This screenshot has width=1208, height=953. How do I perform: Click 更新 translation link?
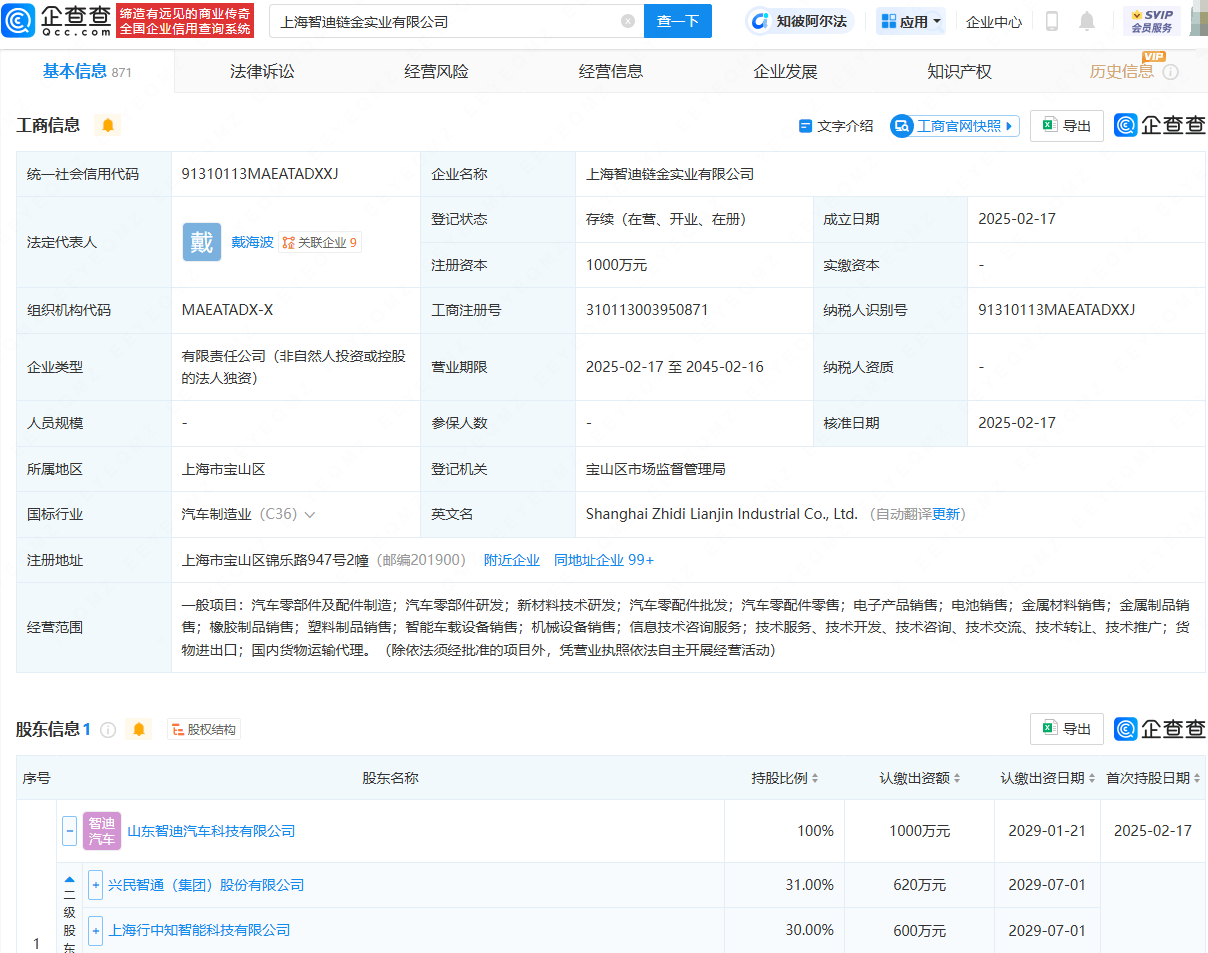pyautogui.click(x=946, y=514)
